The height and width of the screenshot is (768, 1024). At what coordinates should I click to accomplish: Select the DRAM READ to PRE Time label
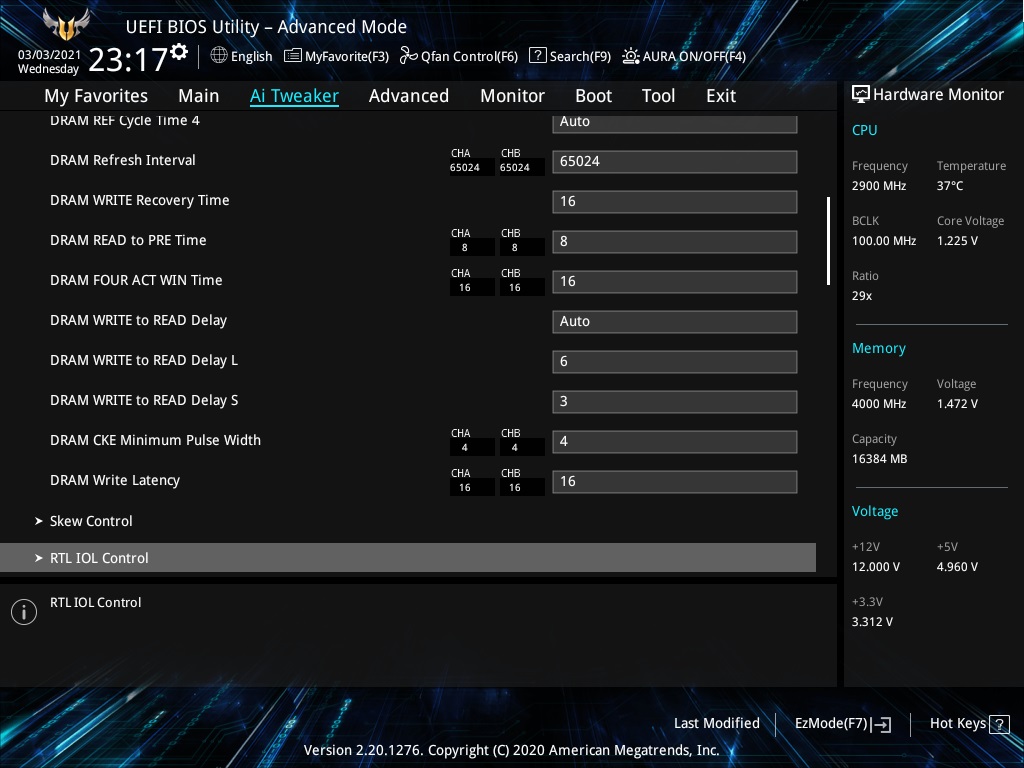tap(128, 240)
